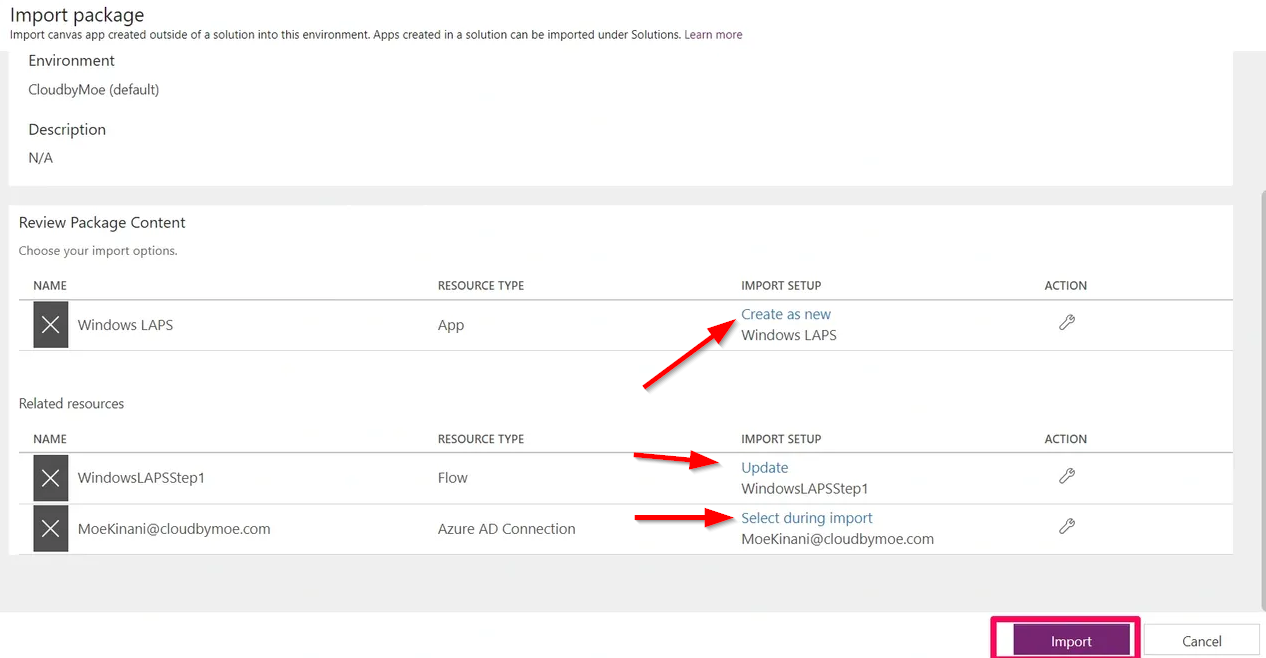
Task: Click the Import package page title
Action: coord(77,15)
